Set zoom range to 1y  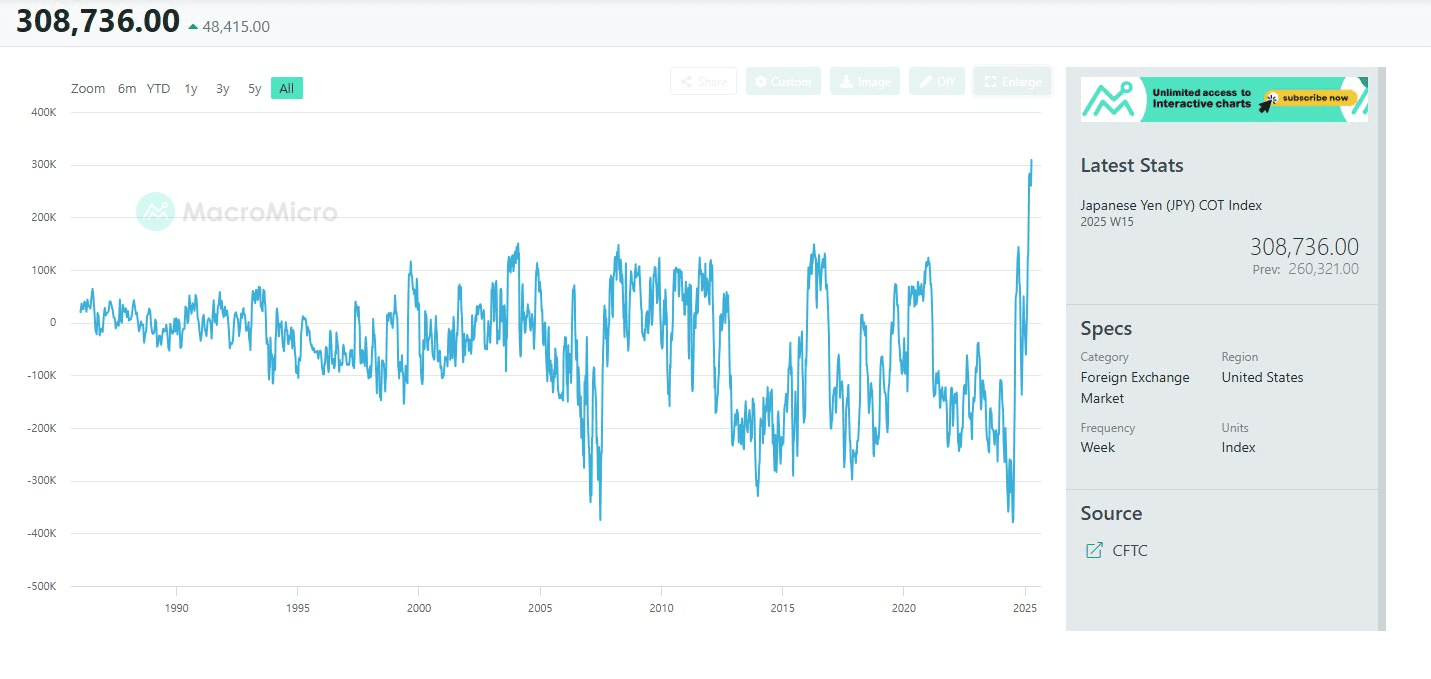(x=191, y=88)
